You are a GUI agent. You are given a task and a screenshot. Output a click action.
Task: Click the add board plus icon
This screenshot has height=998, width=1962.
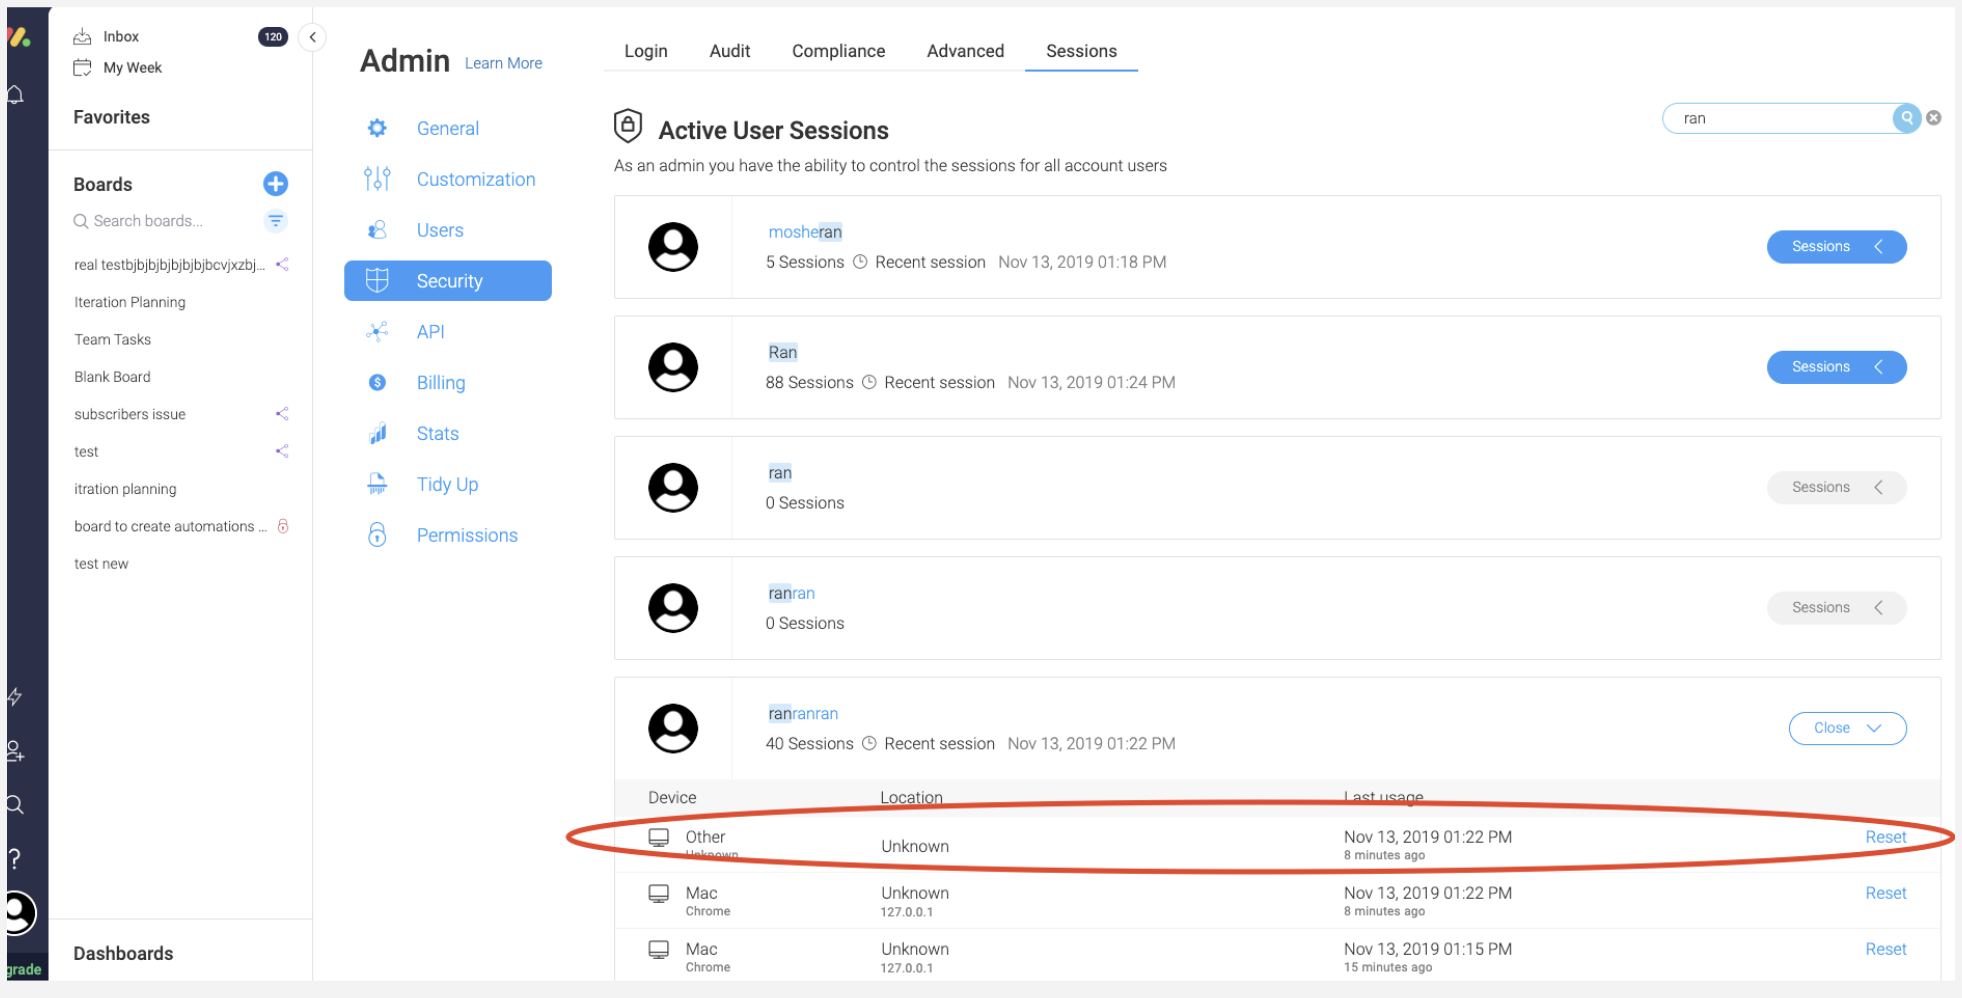coord(275,184)
